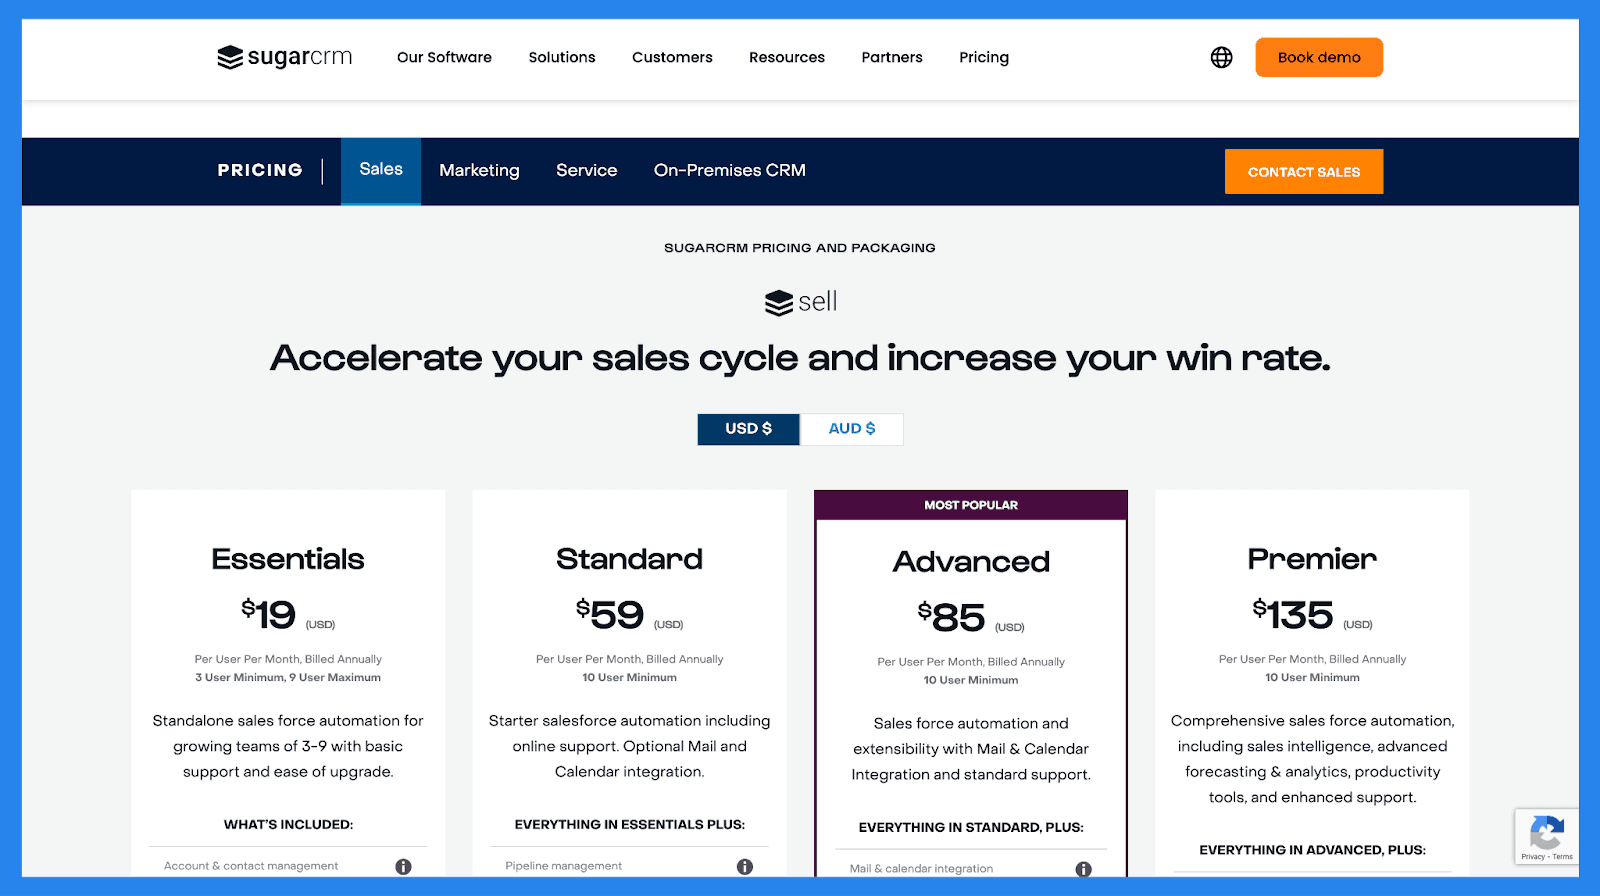Image resolution: width=1600 pixels, height=896 pixels.
Task: Click the $19 Essentials price
Action: (268, 614)
